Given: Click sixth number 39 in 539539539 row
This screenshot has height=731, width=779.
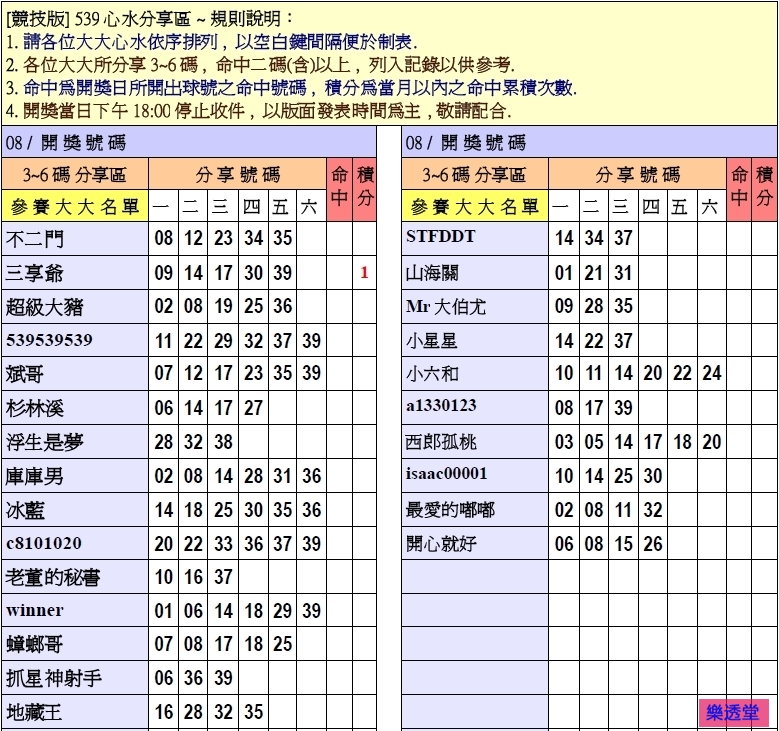Looking at the screenshot, I should coord(312,341).
